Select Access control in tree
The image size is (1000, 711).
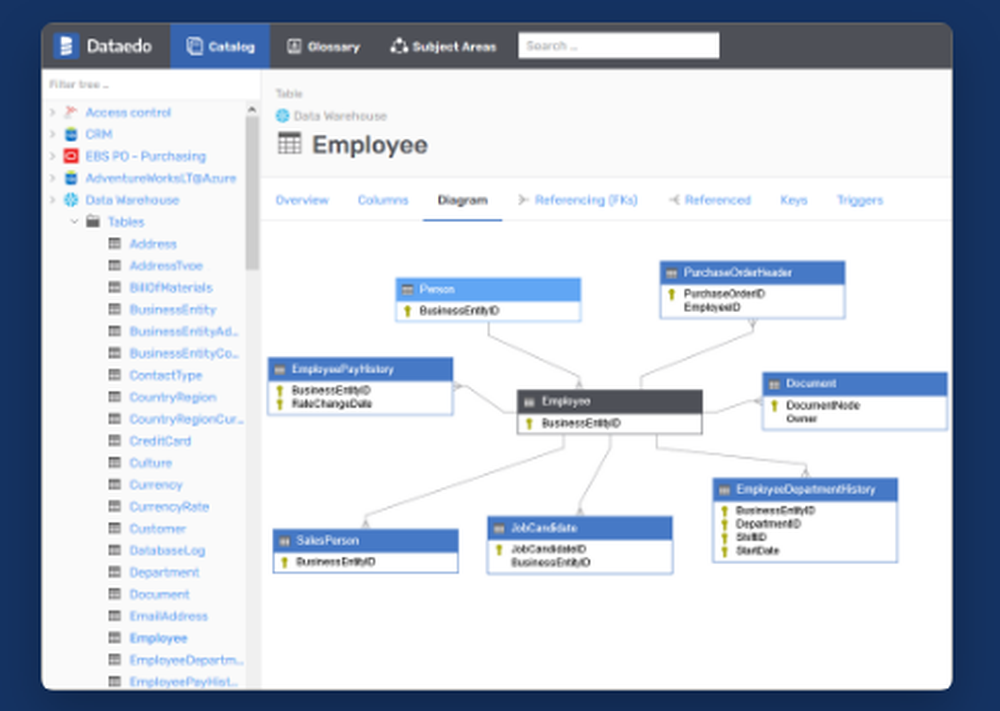(x=128, y=112)
